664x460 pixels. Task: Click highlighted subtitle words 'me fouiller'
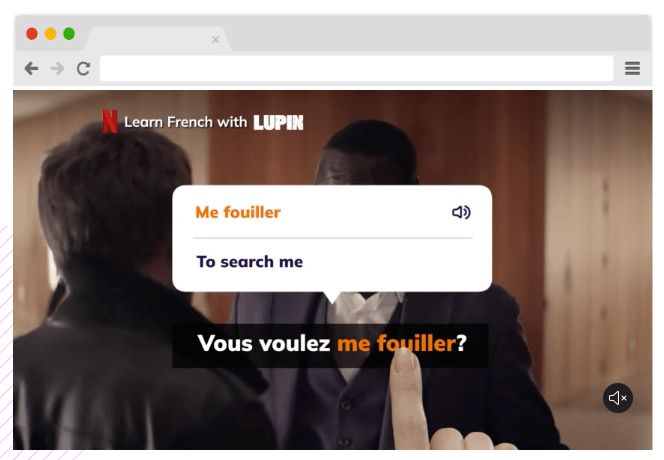(396, 344)
